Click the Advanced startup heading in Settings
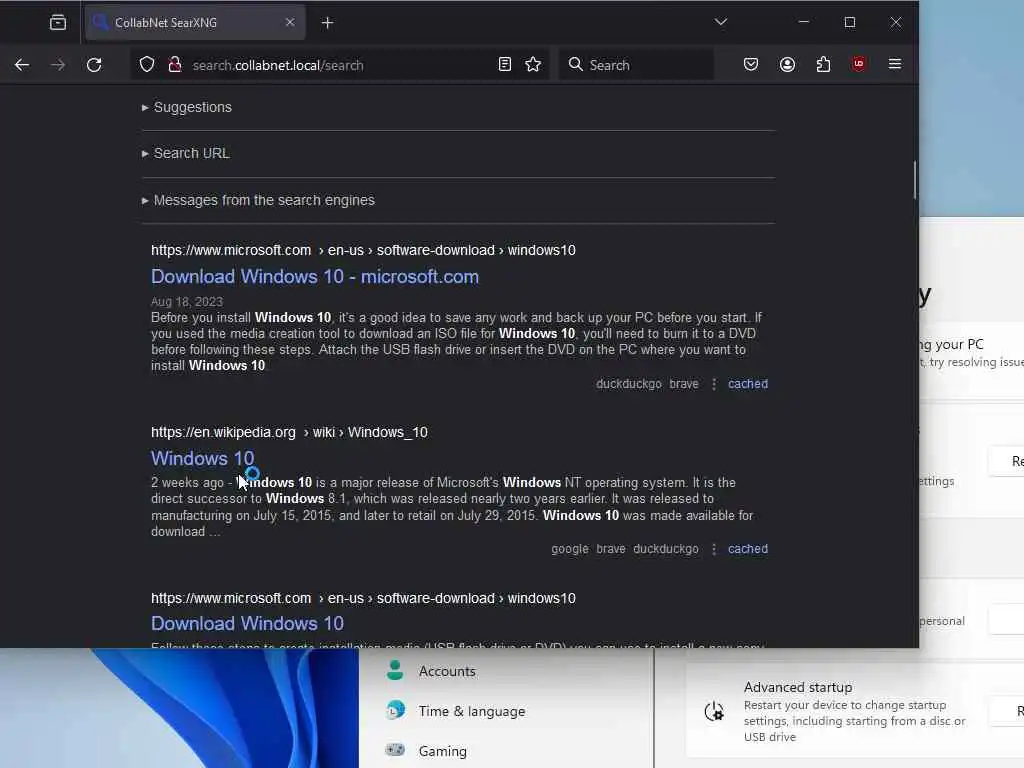This screenshot has height=768, width=1024. click(x=798, y=688)
